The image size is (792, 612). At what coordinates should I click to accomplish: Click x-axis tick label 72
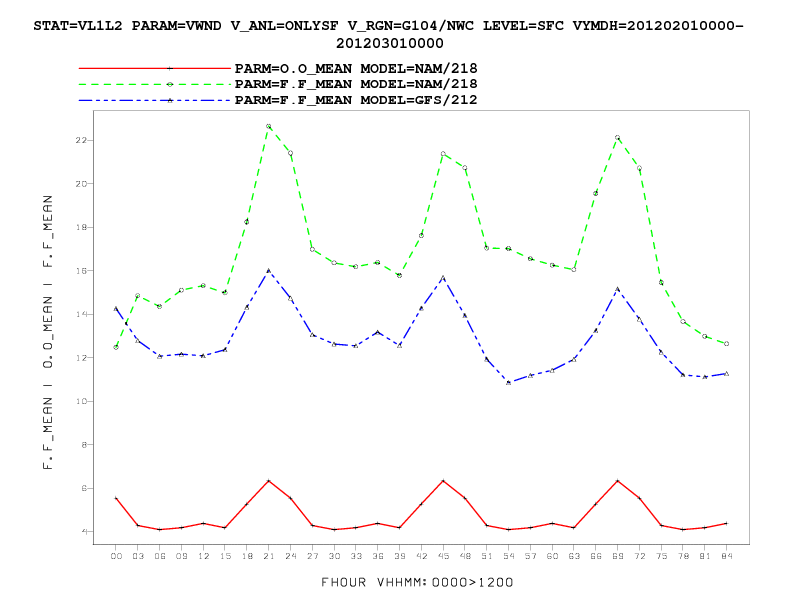click(639, 556)
